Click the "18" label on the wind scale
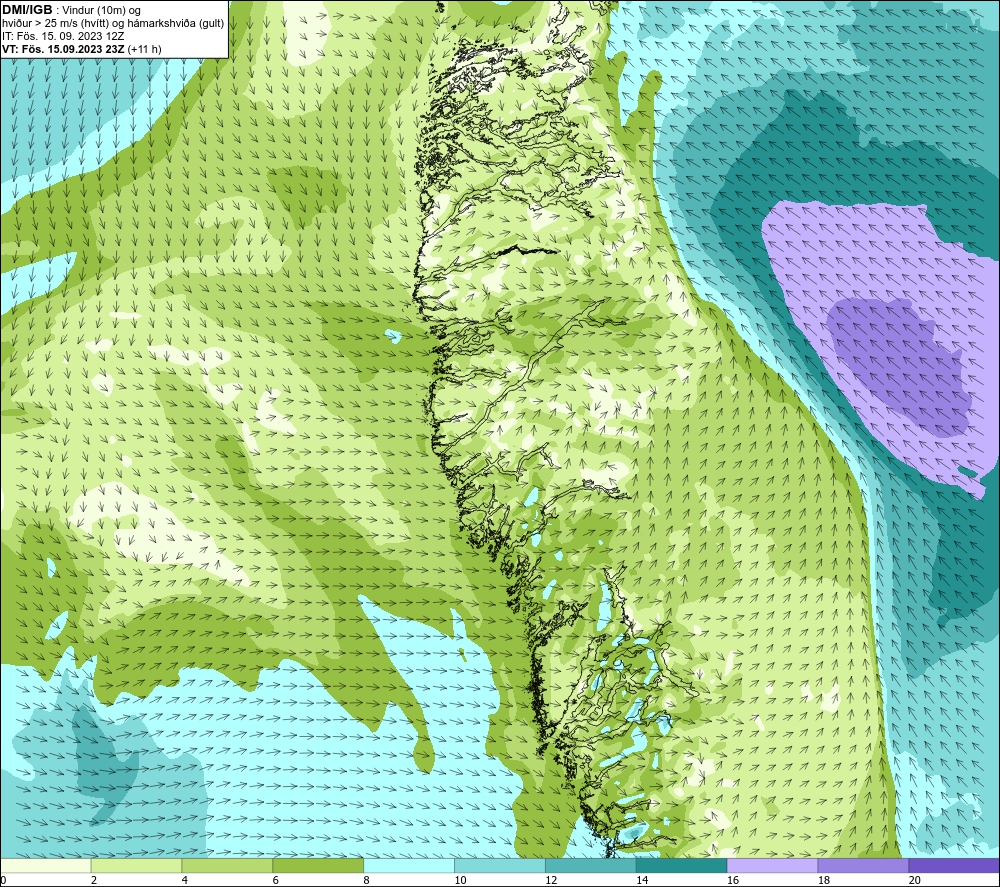 point(824,881)
